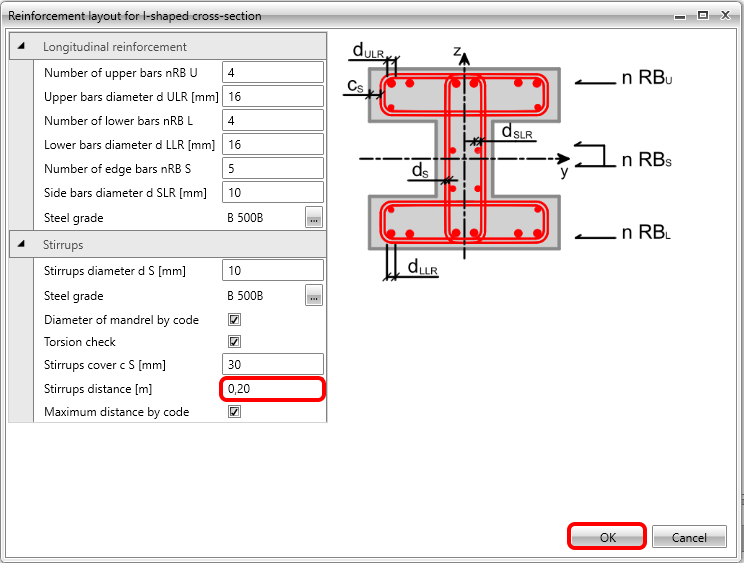Collapse the Longitudinal reinforcement section
The width and height of the screenshot is (744, 563).
coord(22,46)
